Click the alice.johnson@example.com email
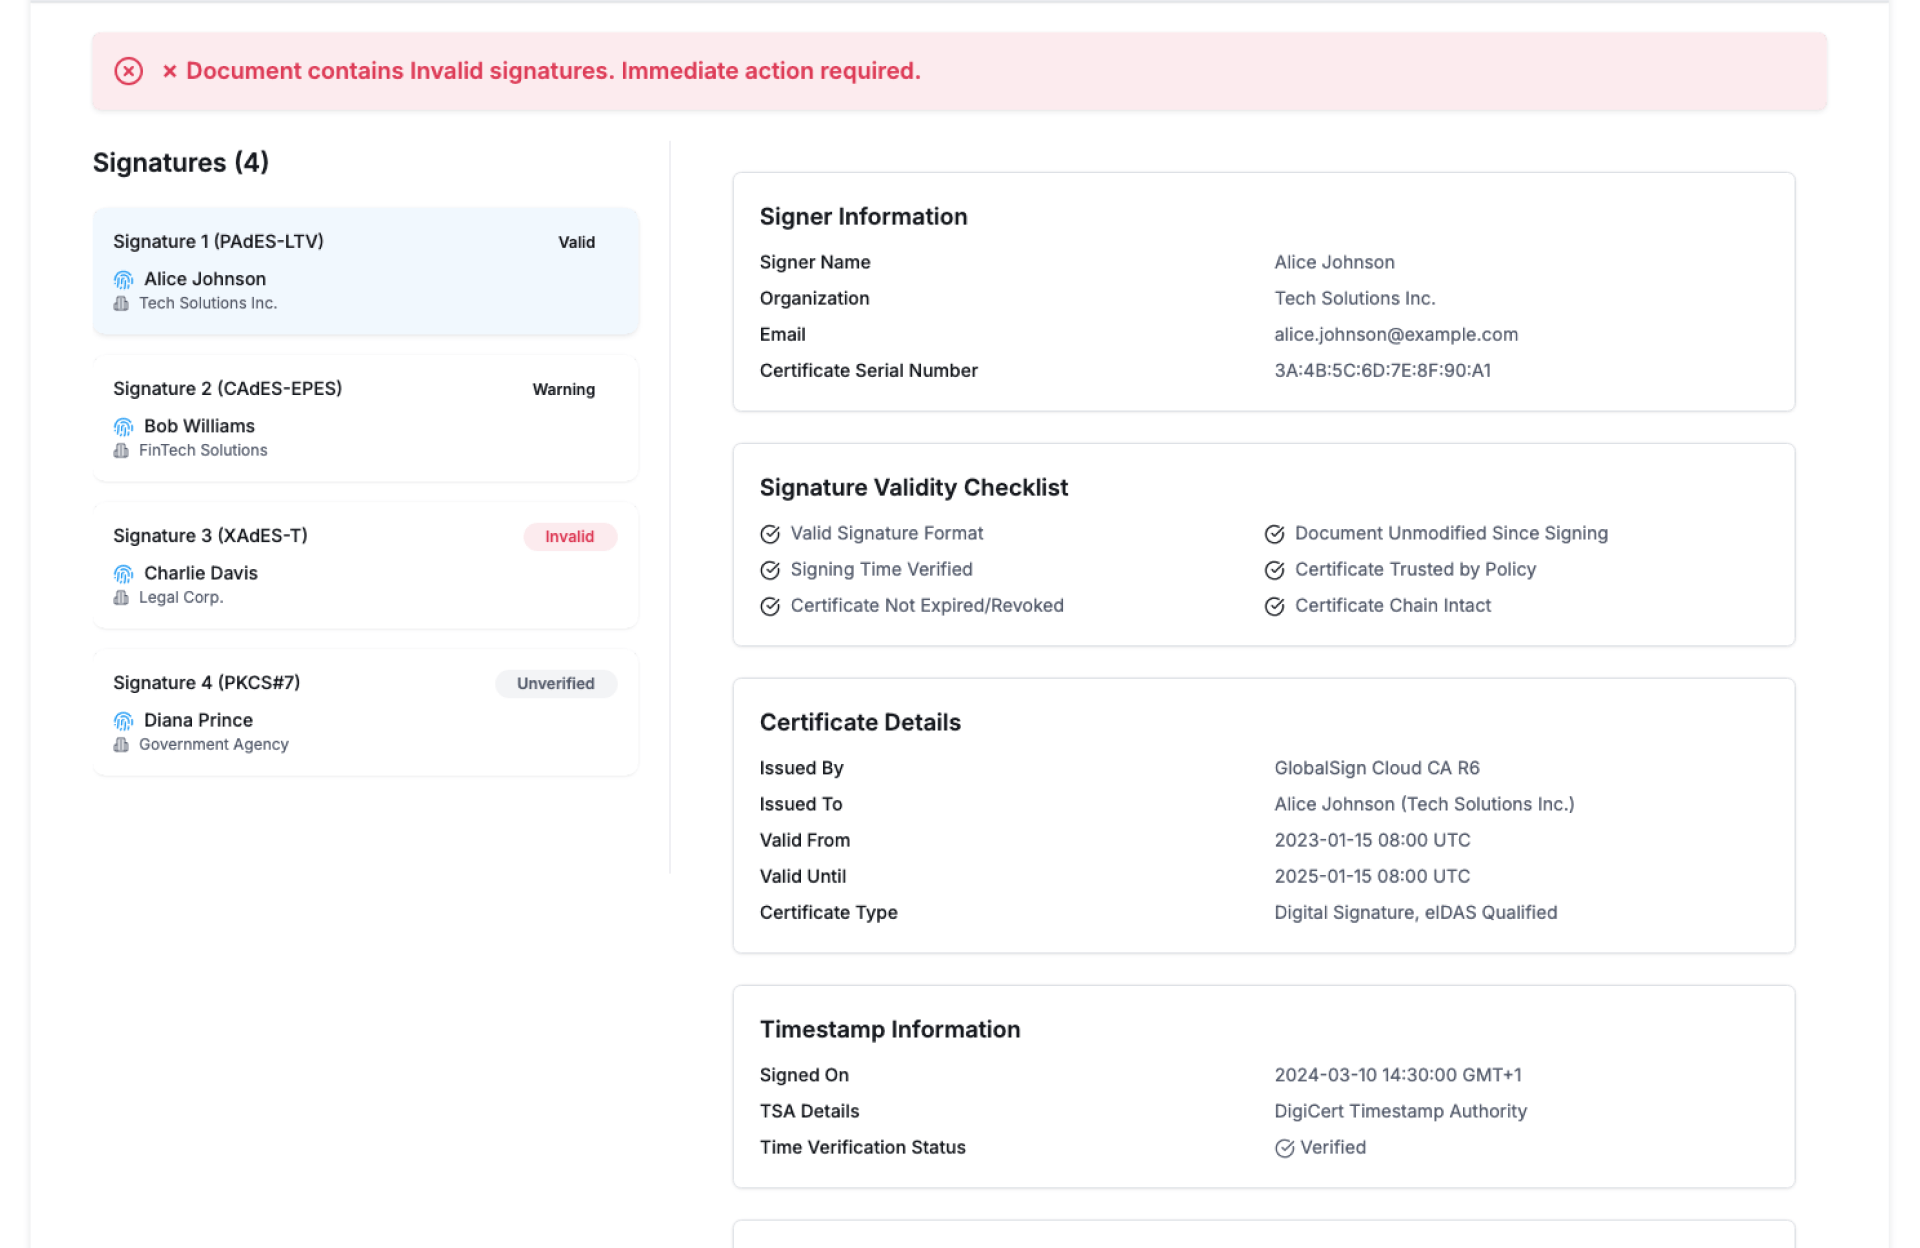The height and width of the screenshot is (1248, 1920). coord(1395,335)
